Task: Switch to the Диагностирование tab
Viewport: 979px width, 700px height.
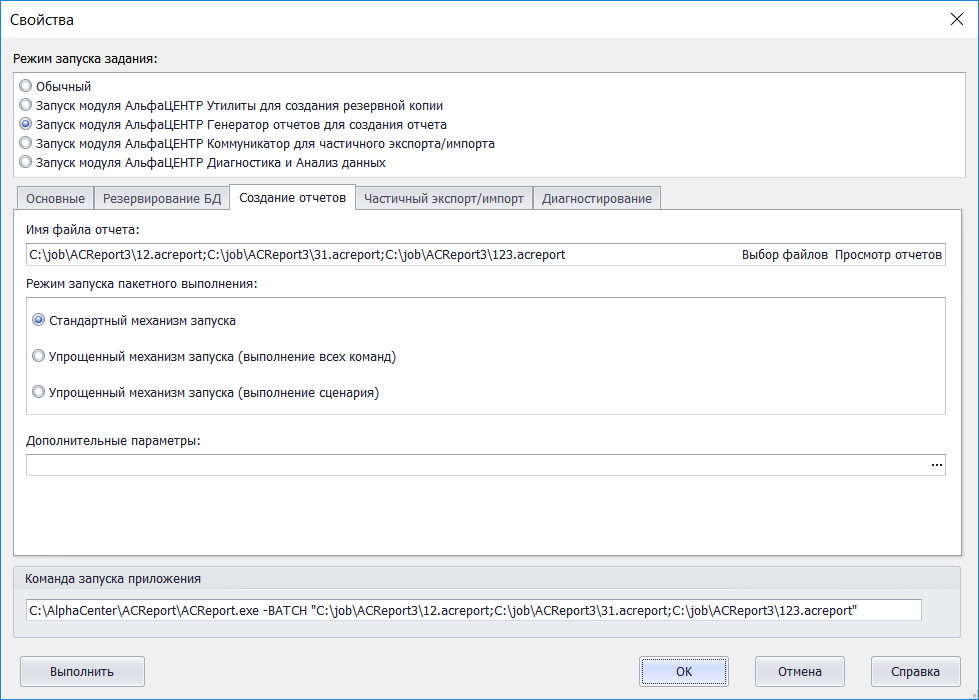Action: tap(596, 198)
